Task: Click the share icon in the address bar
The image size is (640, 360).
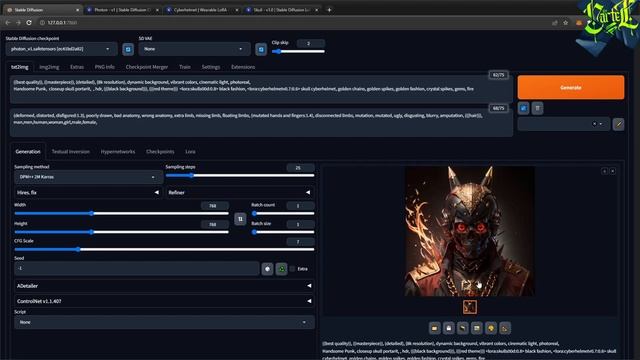Action: pyautogui.click(x=554, y=23)
